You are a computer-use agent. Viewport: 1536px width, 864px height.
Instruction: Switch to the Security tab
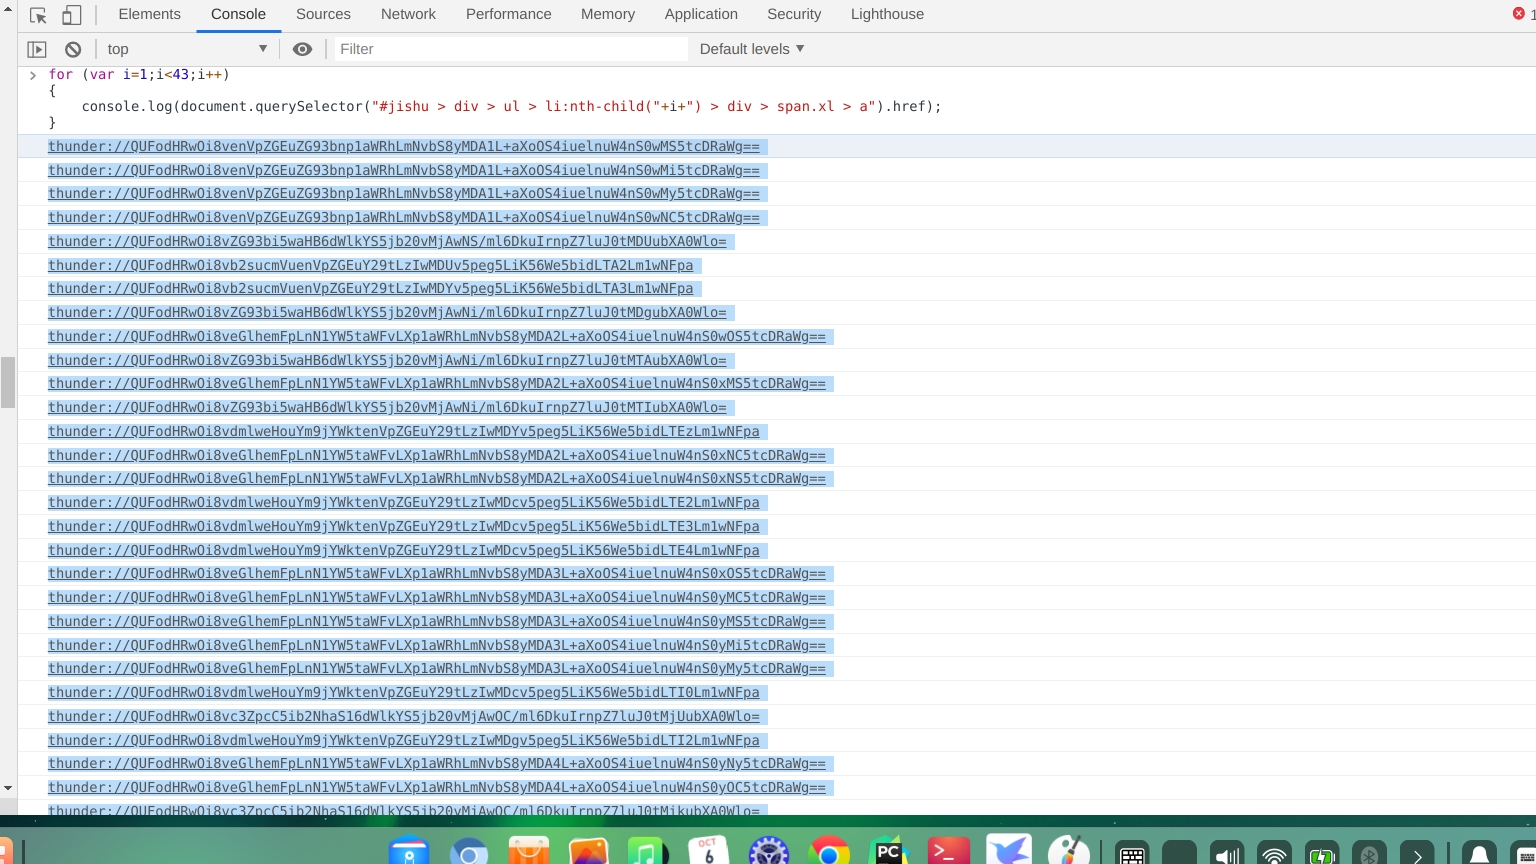coord(794,14)
